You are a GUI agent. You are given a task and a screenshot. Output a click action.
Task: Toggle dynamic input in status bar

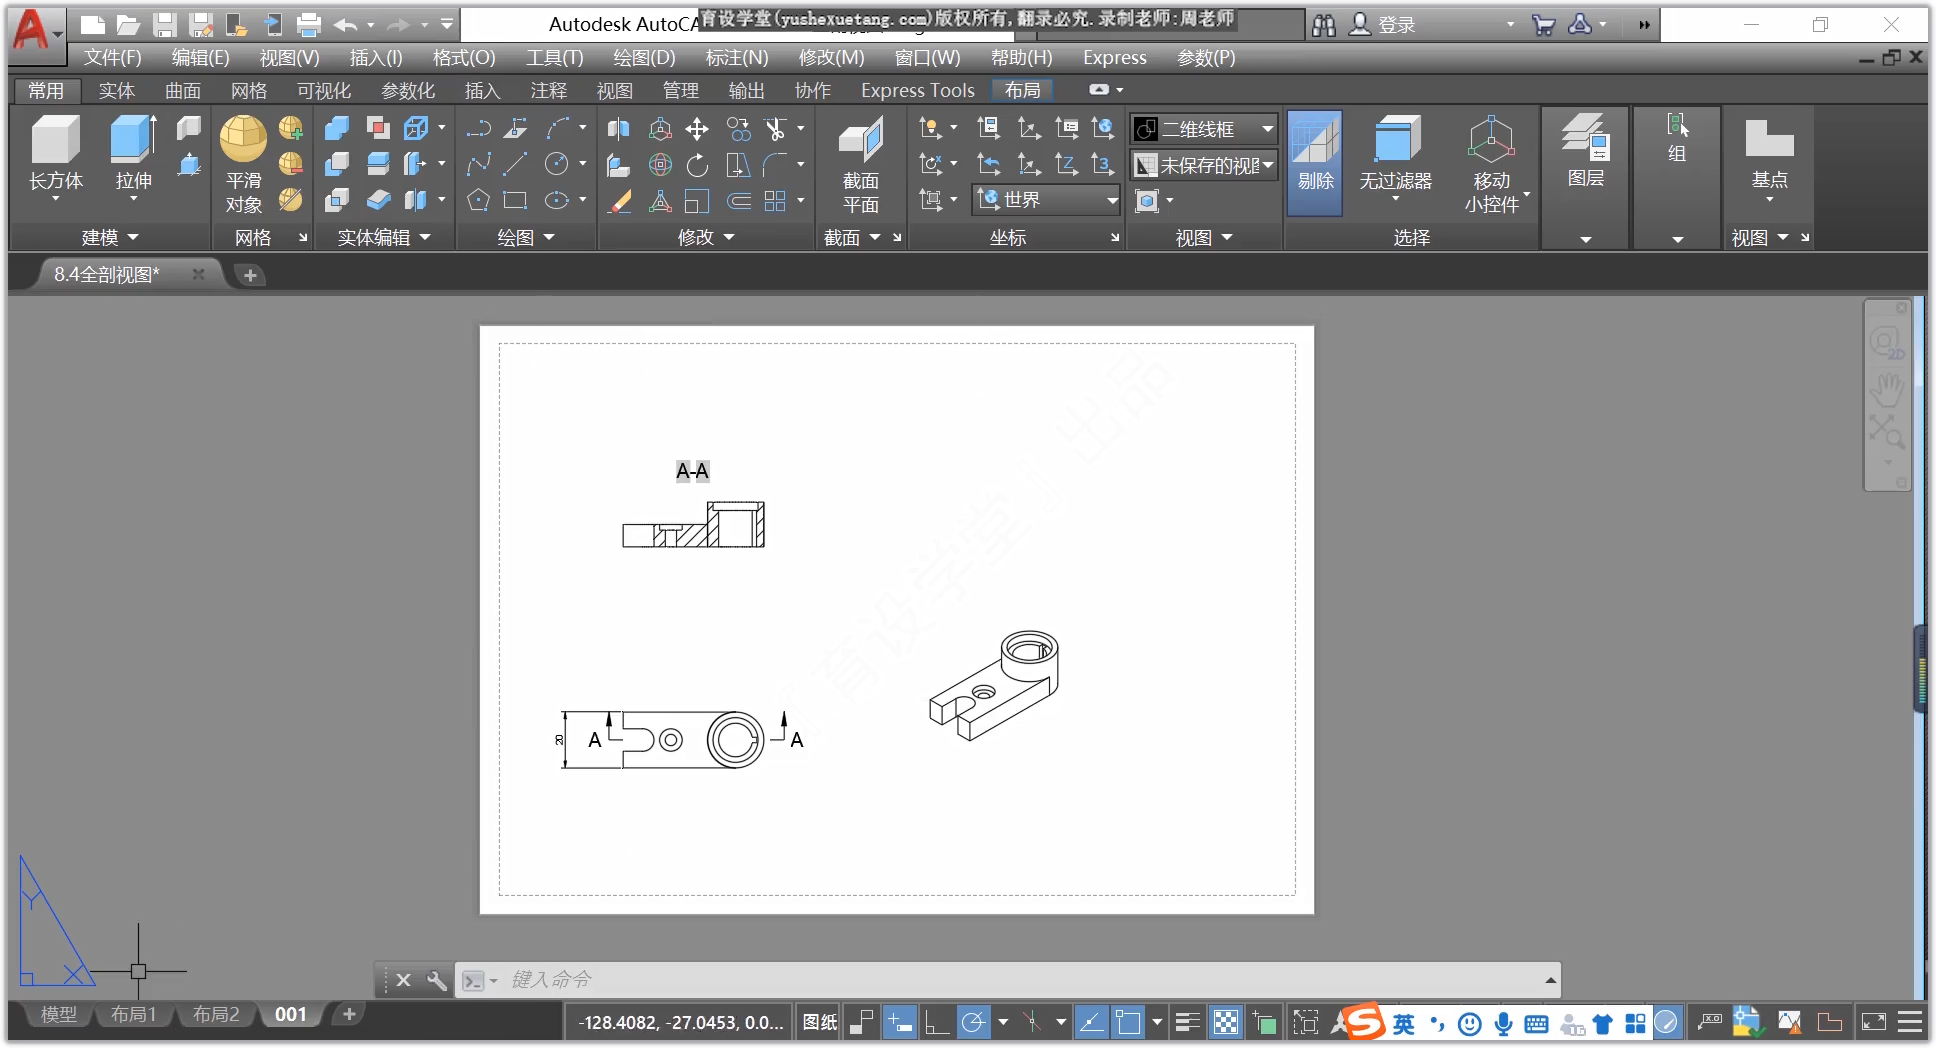pyautogui.click(x=899, y=1022)
